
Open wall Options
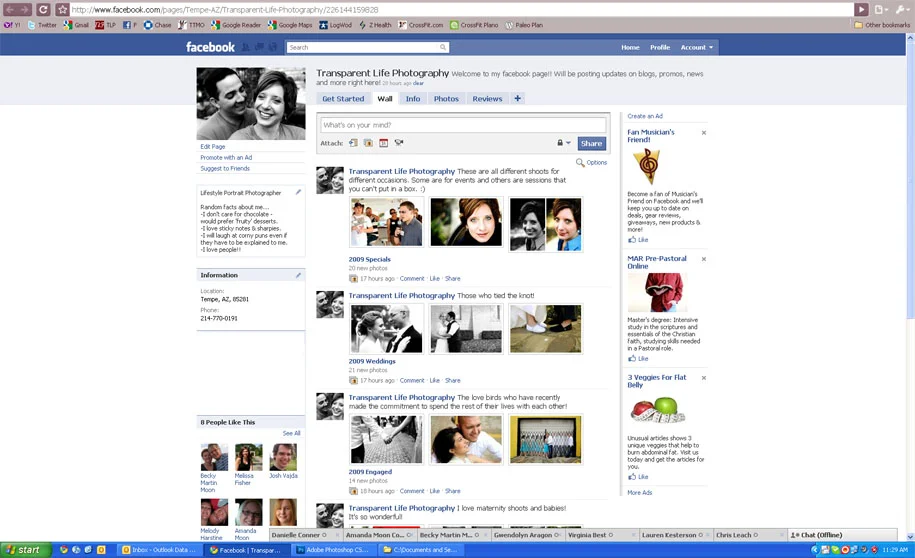592,163
